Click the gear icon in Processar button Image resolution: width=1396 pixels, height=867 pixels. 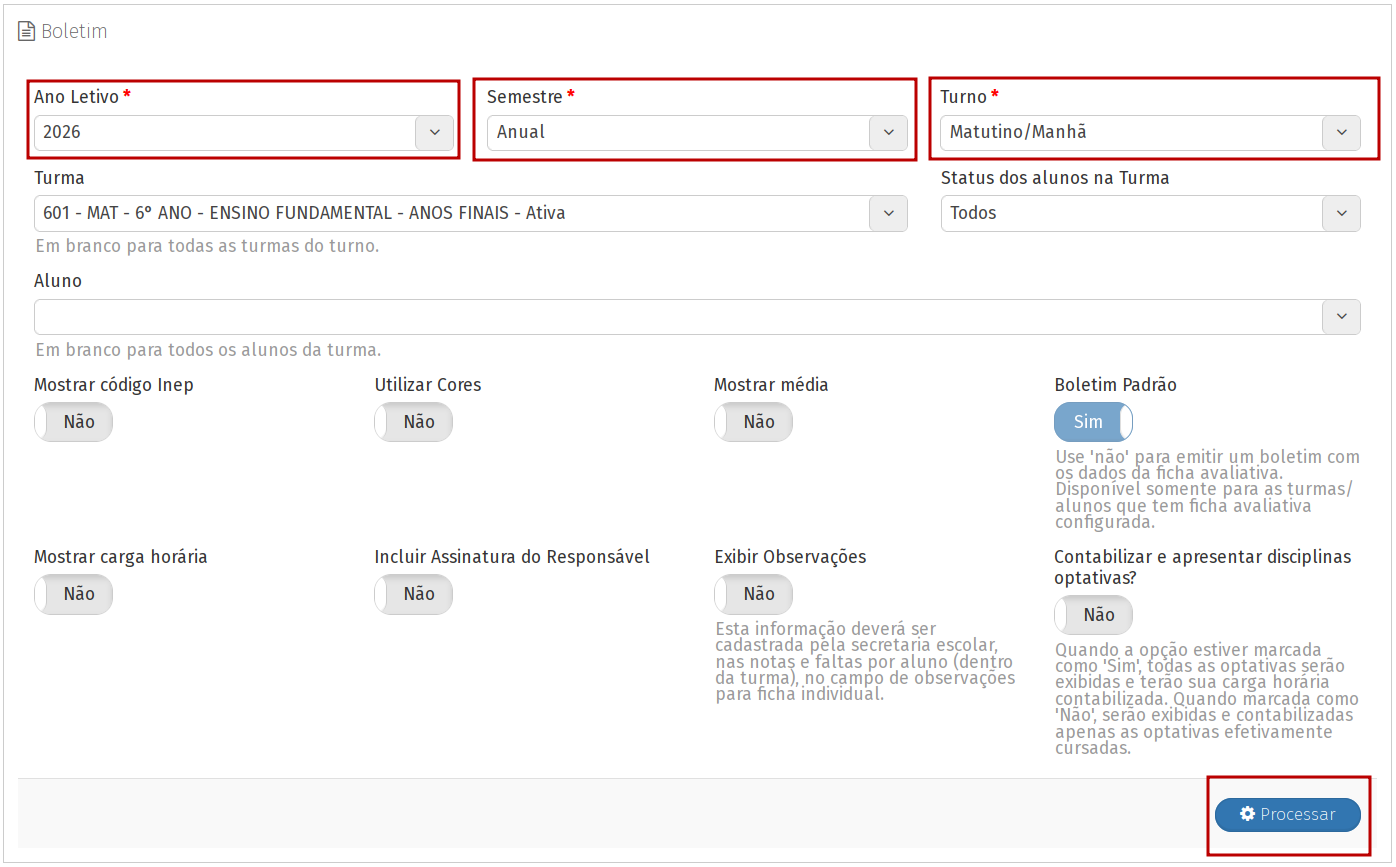click(1247, 814)
